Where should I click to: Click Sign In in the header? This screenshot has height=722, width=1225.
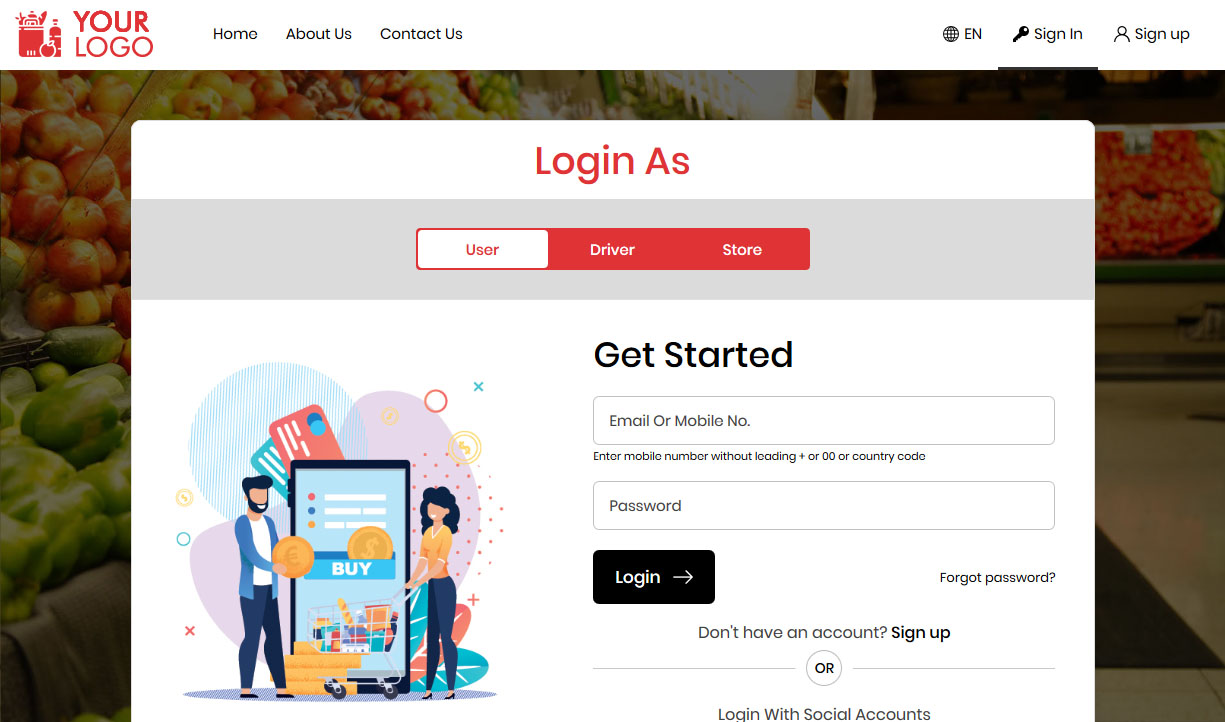coord(1048,34)
